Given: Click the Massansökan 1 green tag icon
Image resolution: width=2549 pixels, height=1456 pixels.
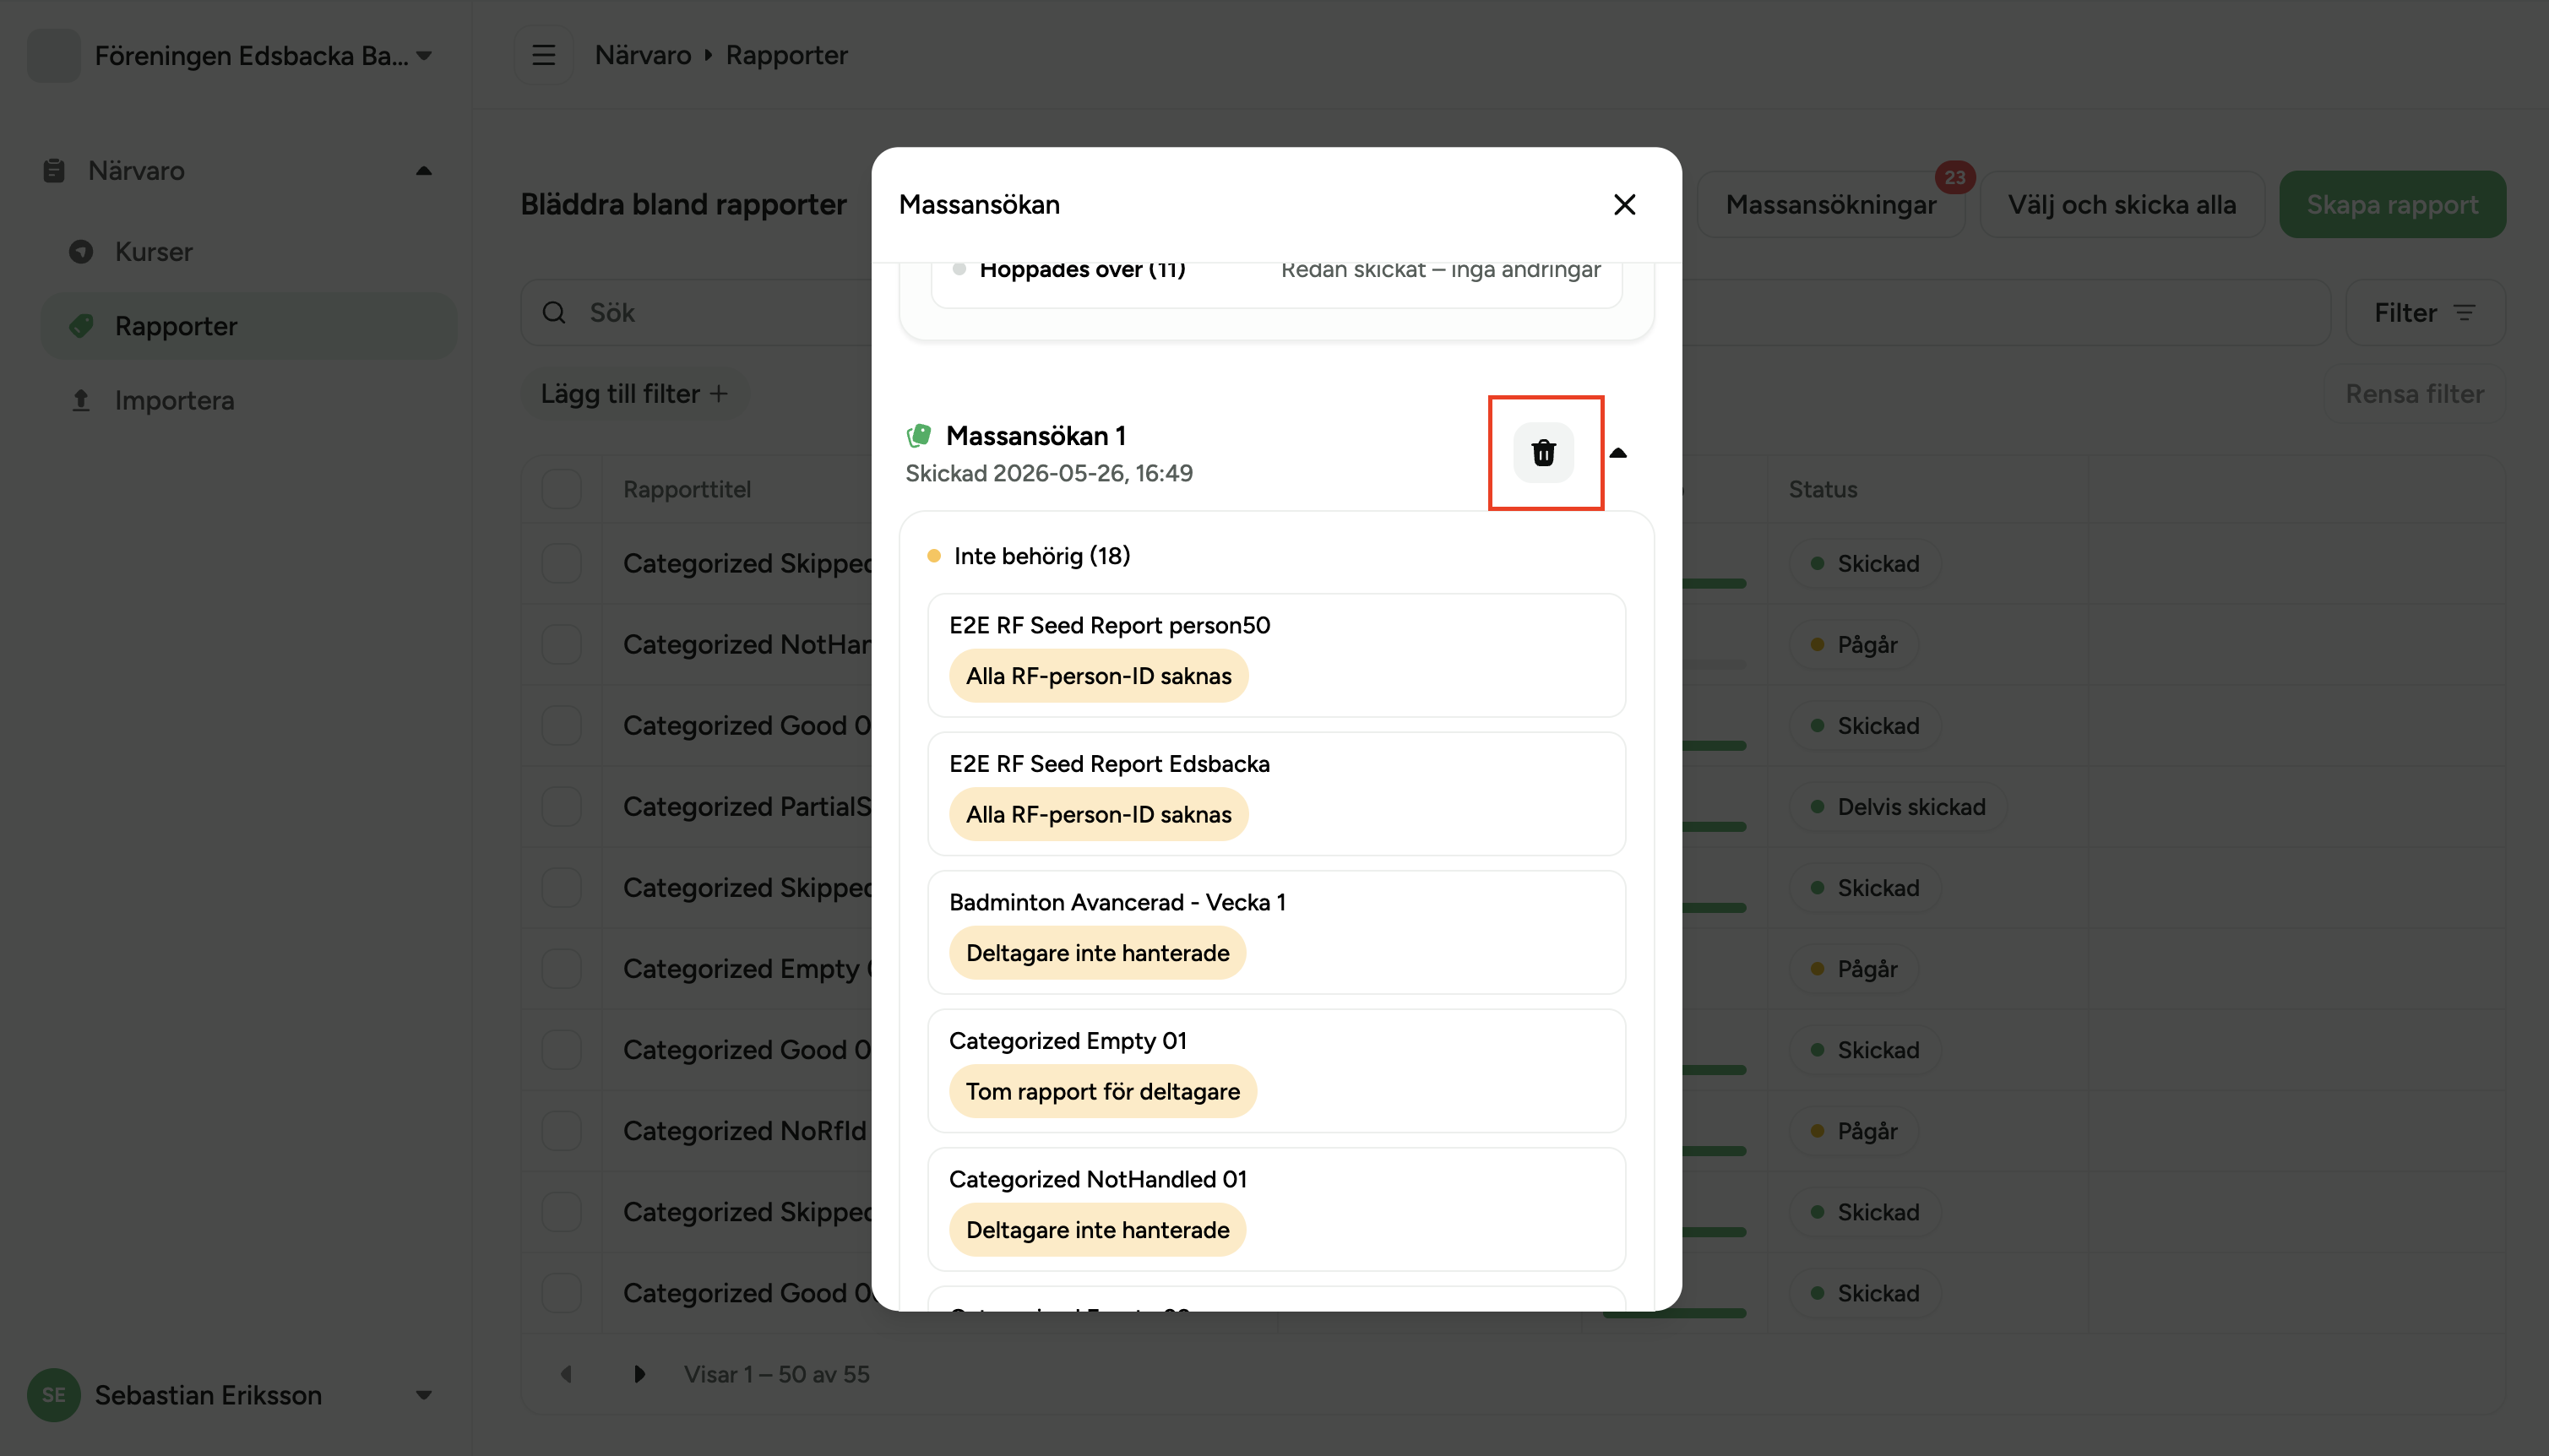Looking at the screenshot, I should tap(918, 436).
